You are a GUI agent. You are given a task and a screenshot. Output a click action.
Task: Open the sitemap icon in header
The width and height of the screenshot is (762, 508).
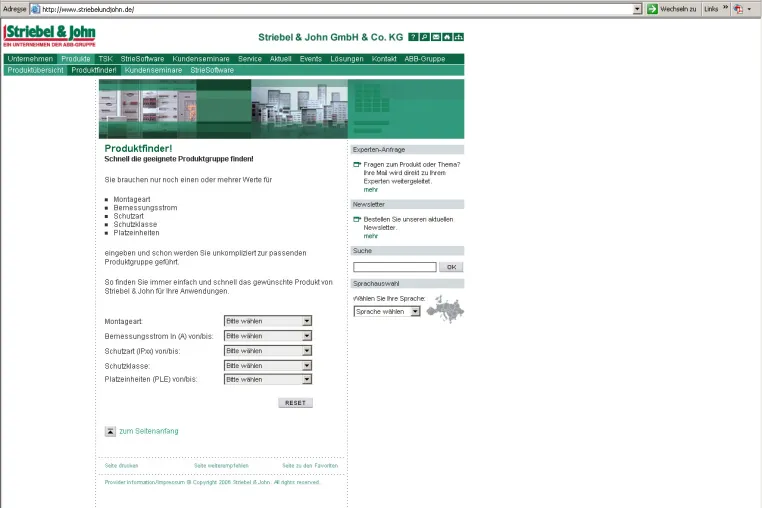(459, 37)
